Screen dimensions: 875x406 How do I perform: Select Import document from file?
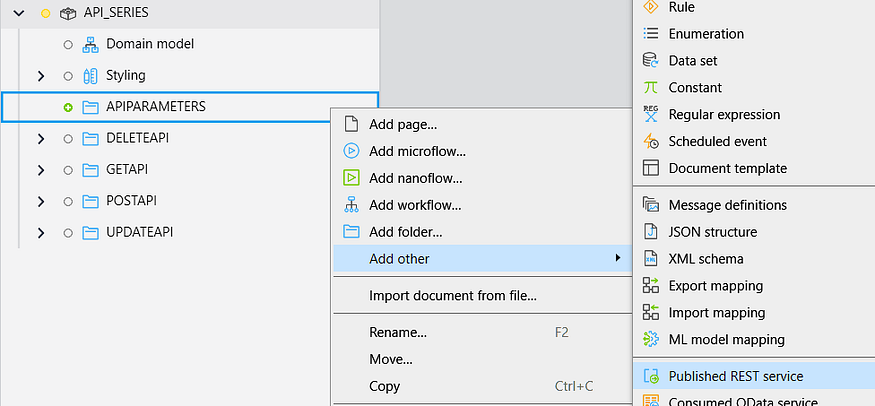coord(452,295)
